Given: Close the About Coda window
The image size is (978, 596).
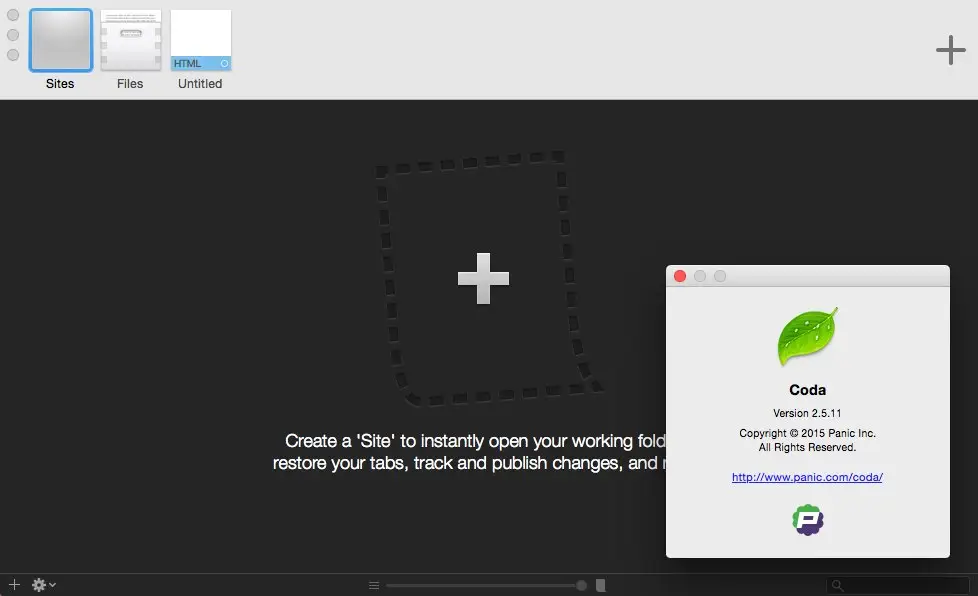Looking at the screenshot, I should 680,276.
